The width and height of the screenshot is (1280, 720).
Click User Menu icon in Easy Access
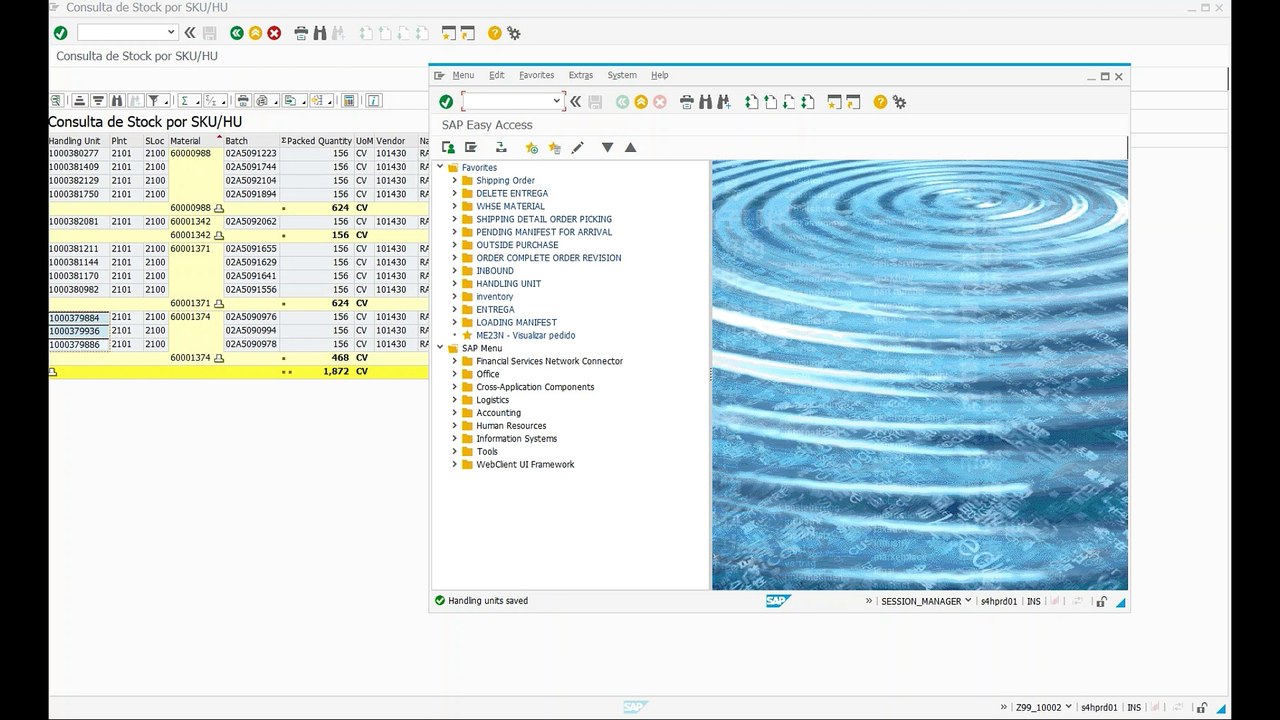tap(448, 147)
